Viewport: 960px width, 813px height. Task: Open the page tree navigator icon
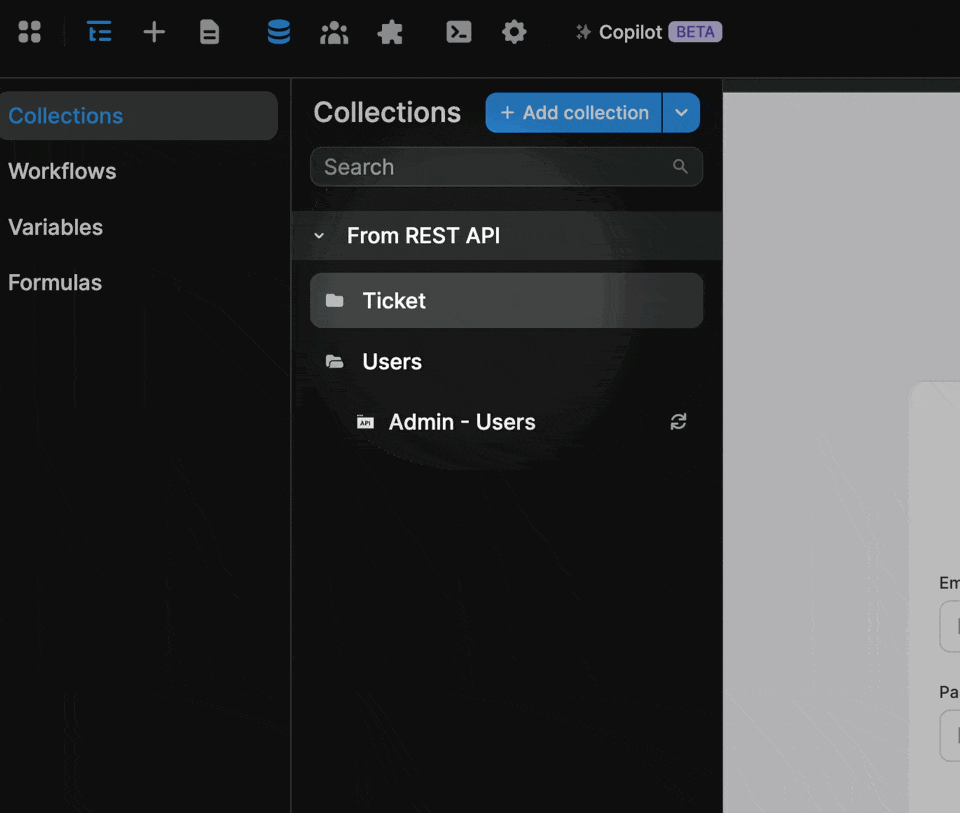99,32
